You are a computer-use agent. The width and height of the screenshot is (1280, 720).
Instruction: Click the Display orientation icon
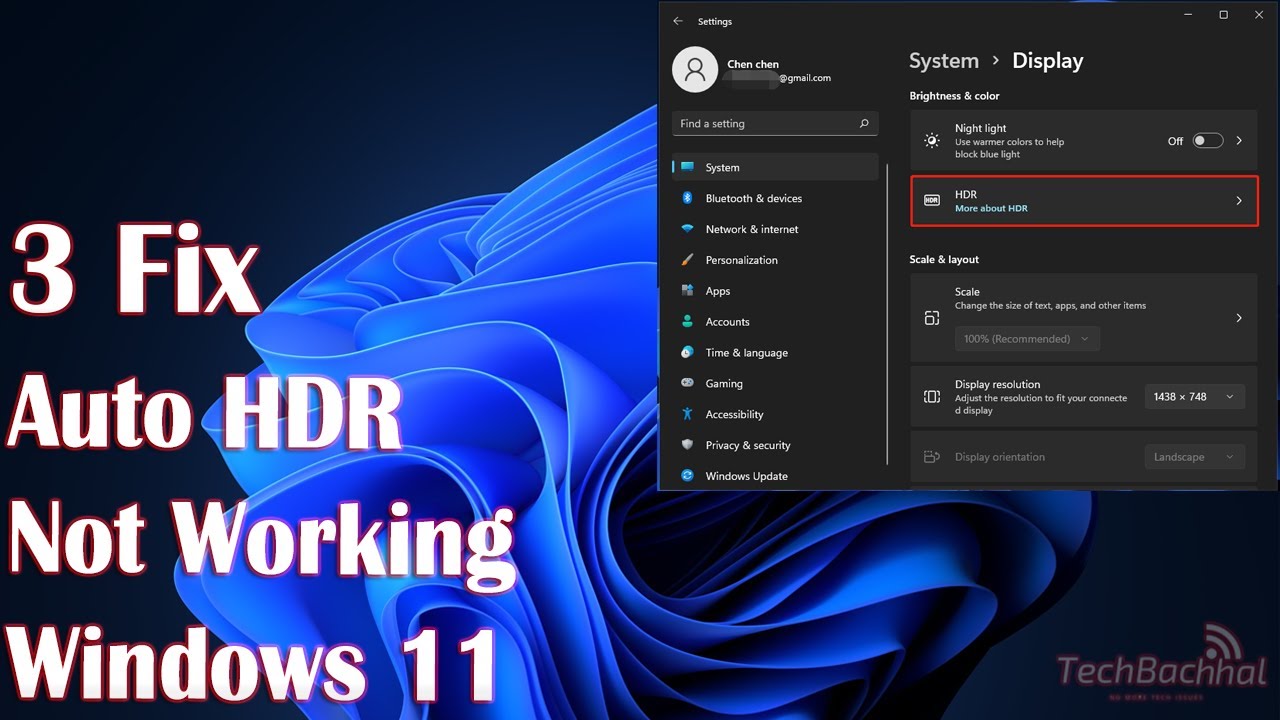pos(932,457)
